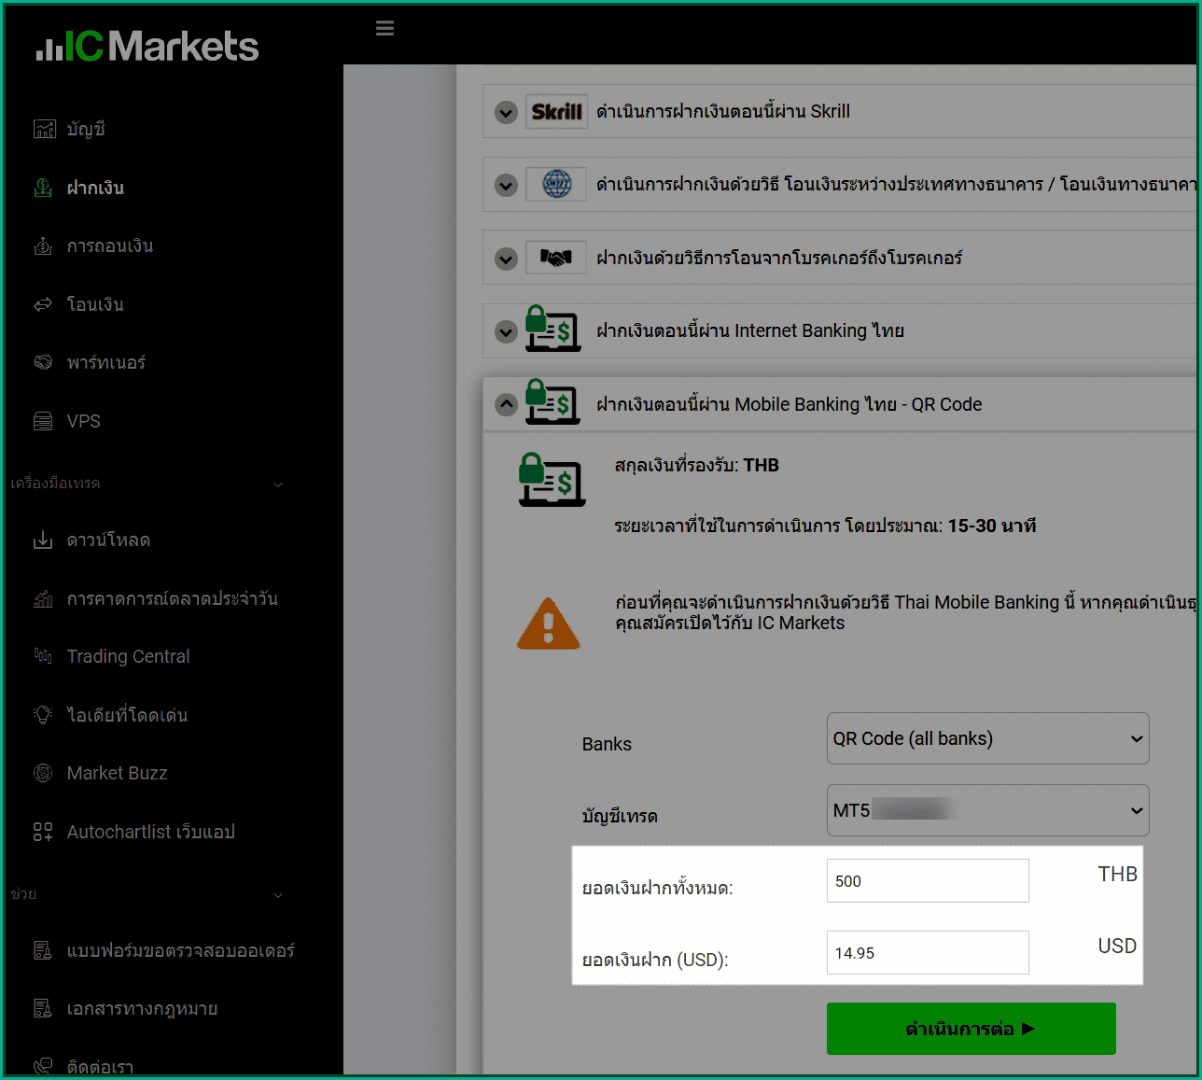The image size is (1202, 1080).
Task: Click the พาร์ทเนอร์ handshake icon
Action: tap(43, 363)
